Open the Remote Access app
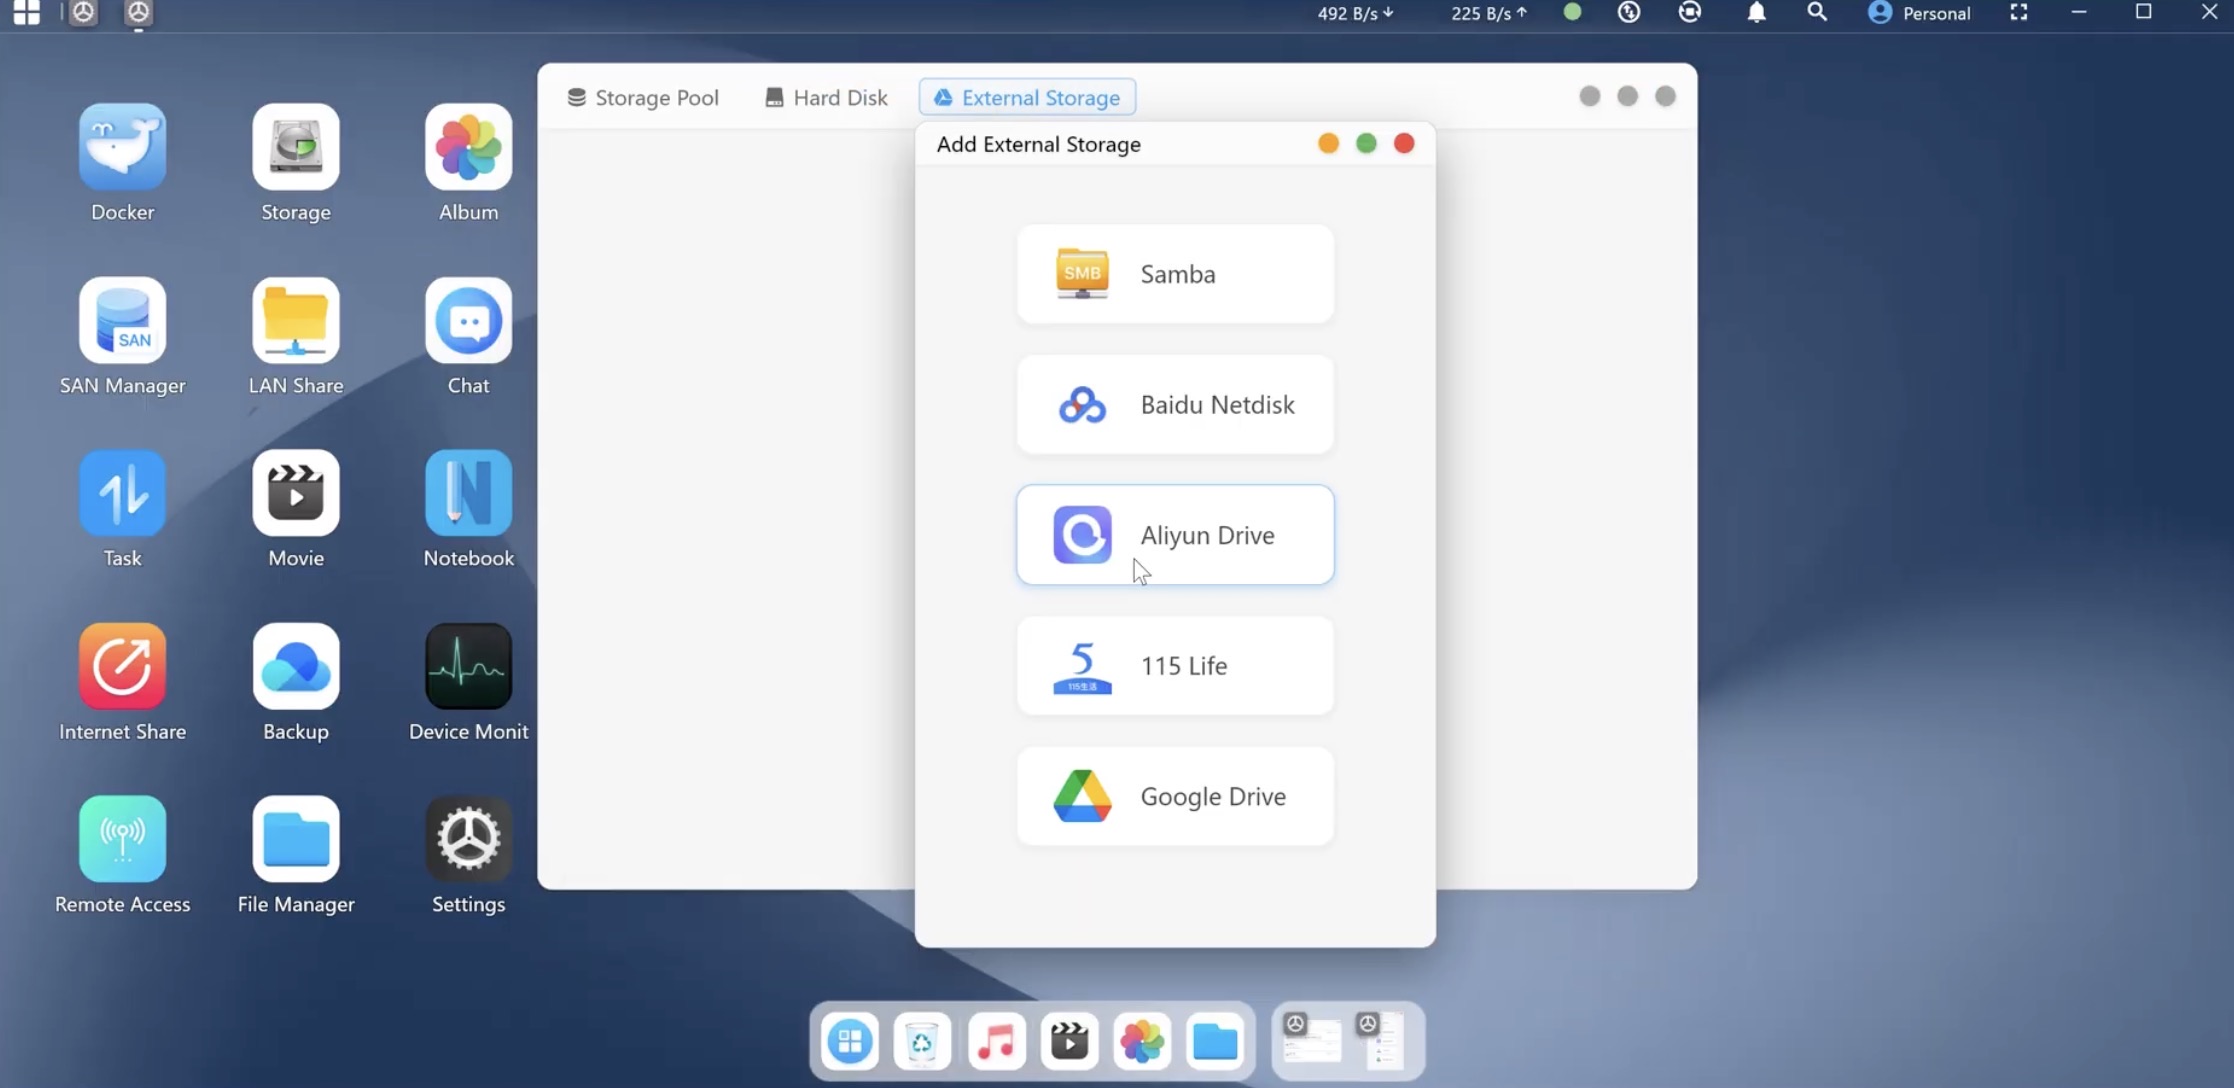This screenshot has width=2234, height=1088. coord(122,839)
